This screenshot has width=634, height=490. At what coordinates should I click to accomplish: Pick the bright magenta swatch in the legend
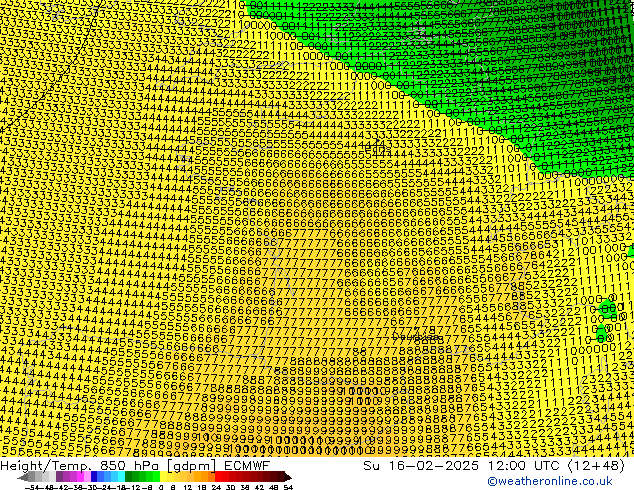[x=80, y=477]
